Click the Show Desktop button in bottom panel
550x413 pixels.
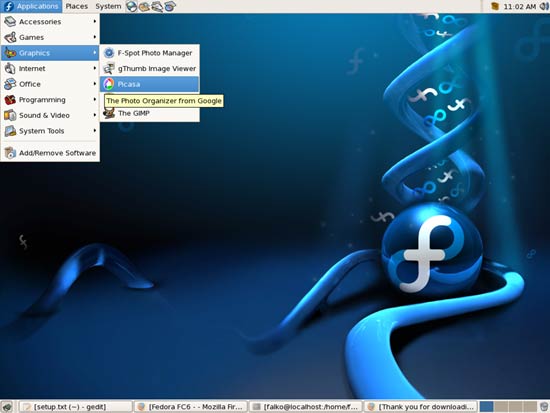pyautogui.click(x=7, y=407)
